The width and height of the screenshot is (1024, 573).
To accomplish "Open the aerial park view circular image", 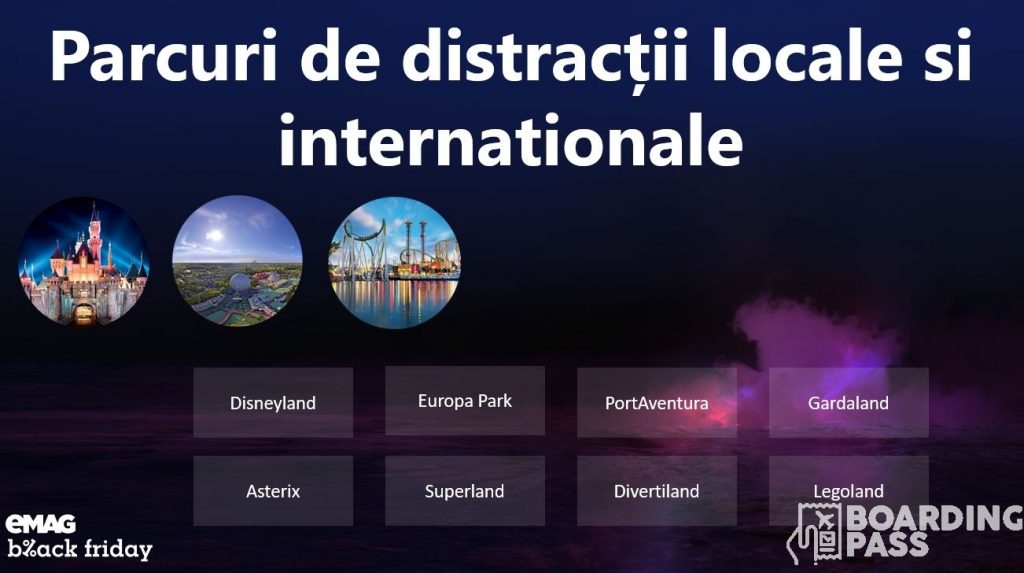I will click(x=238, y=261).
